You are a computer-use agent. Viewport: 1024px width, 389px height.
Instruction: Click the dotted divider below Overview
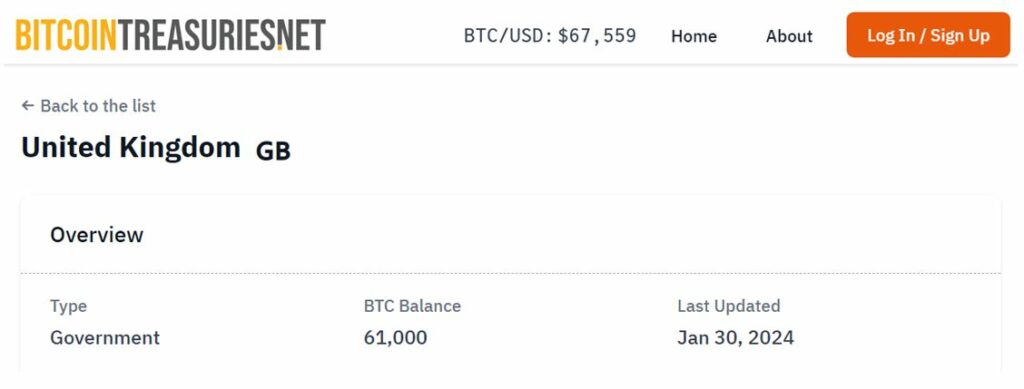coord(511,273)
